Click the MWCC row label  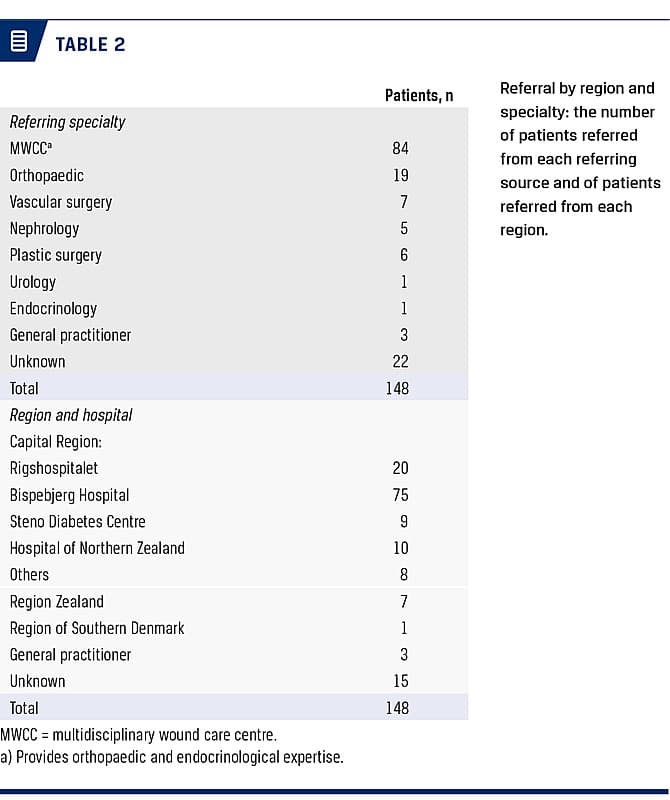(30, 149)
